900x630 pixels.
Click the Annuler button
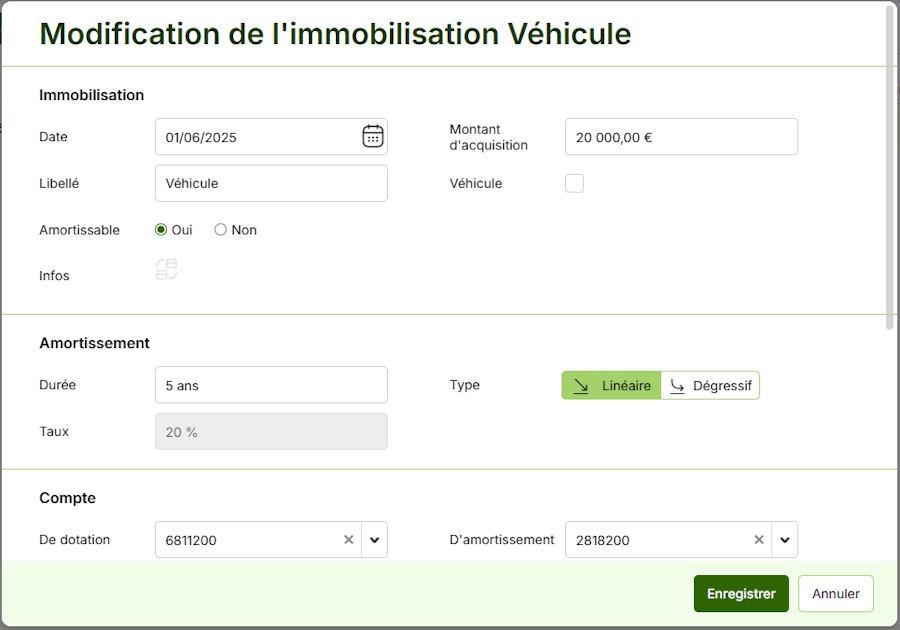835,593
